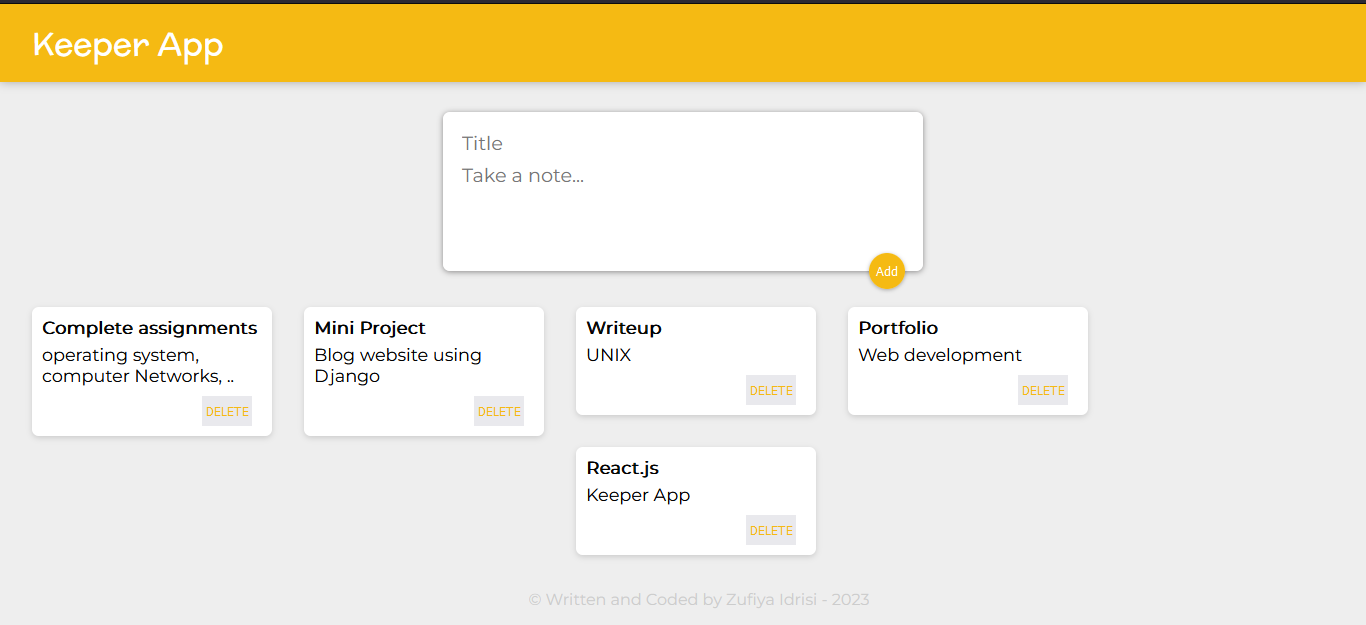The height and width of the screenshot is (625, 1366).
Task: Click the yellow Add note icon
Action: coord(886,271)
